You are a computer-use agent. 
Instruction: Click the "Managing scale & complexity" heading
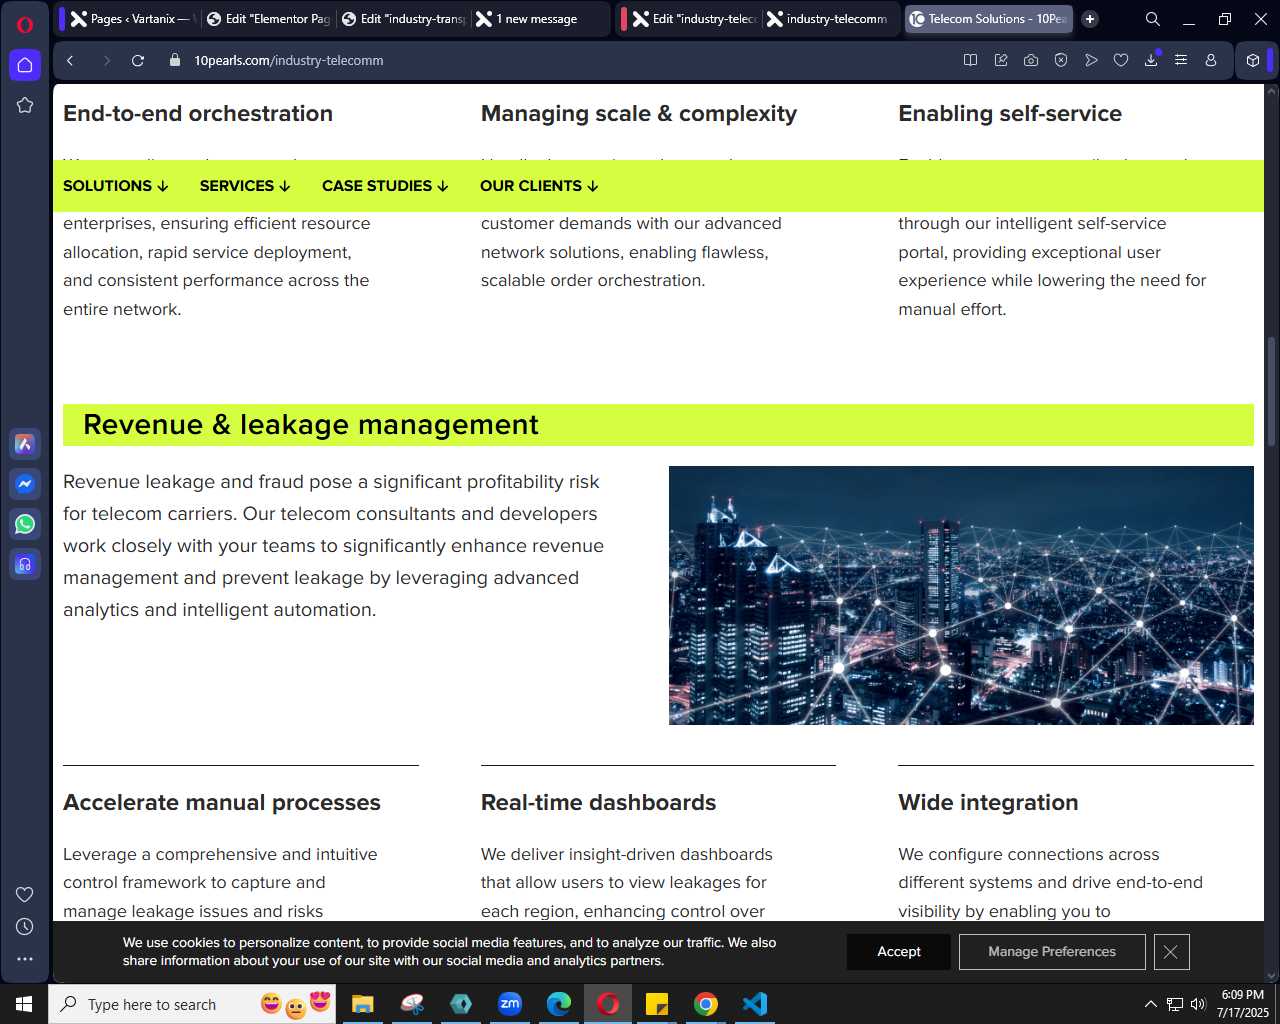click(x=639, y=114)
